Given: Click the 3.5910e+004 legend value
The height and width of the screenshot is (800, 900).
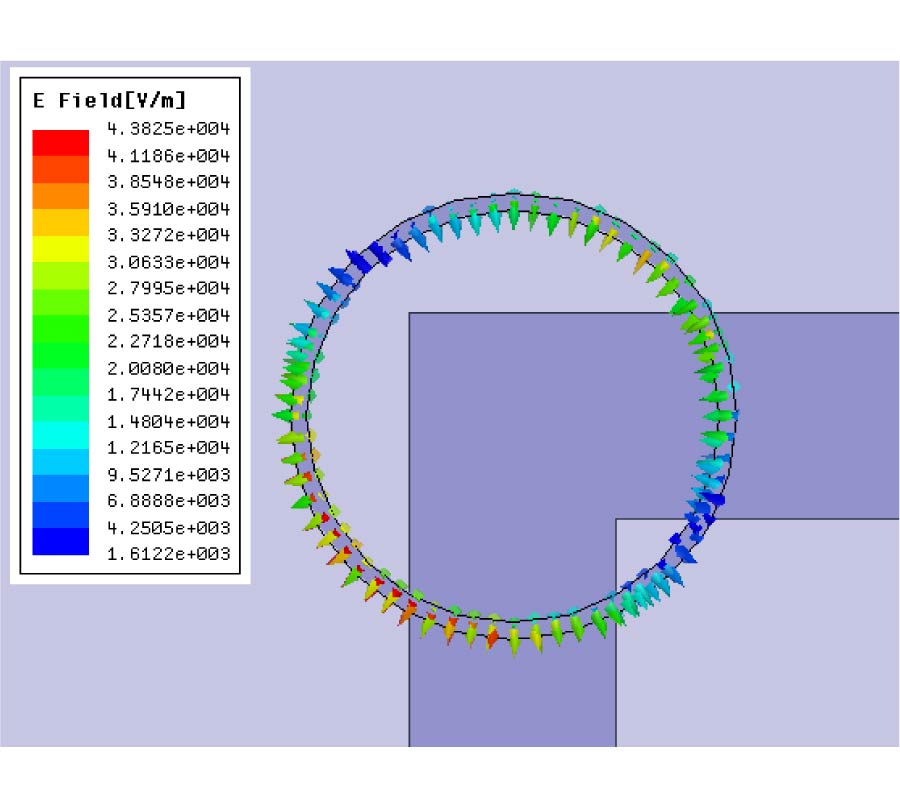Looking at the screenshot, I should pyautogui.click(x=168, y=209).
